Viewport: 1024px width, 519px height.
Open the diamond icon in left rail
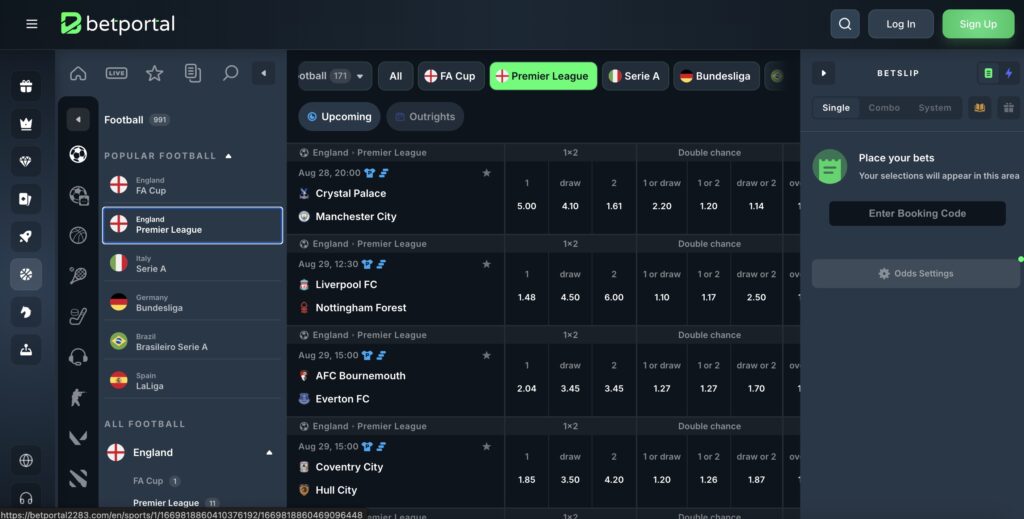click(x=26, y=161)
